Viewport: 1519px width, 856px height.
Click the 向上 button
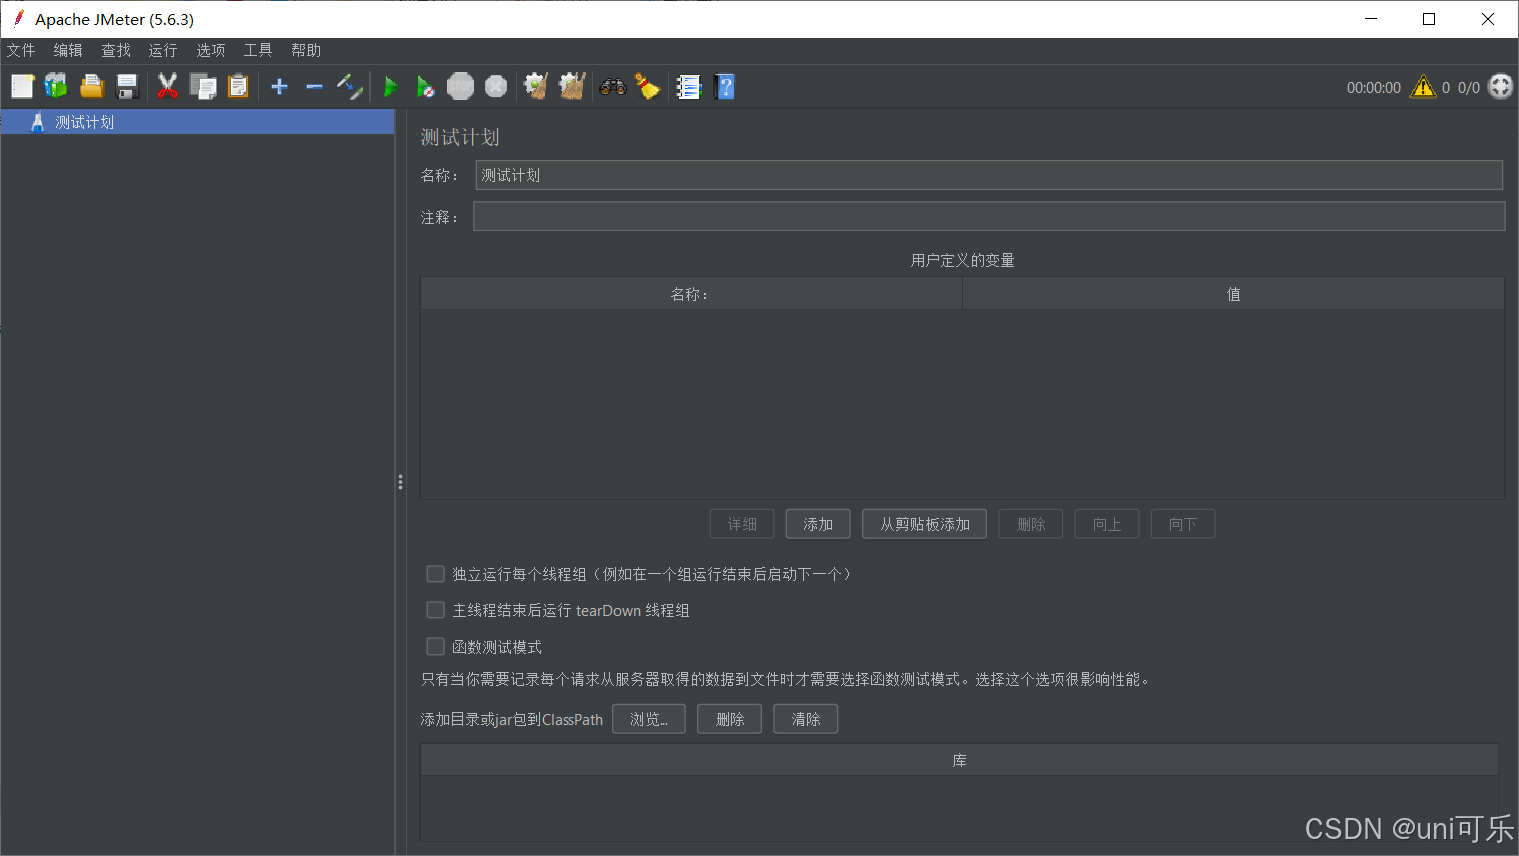coord(1107,524)
